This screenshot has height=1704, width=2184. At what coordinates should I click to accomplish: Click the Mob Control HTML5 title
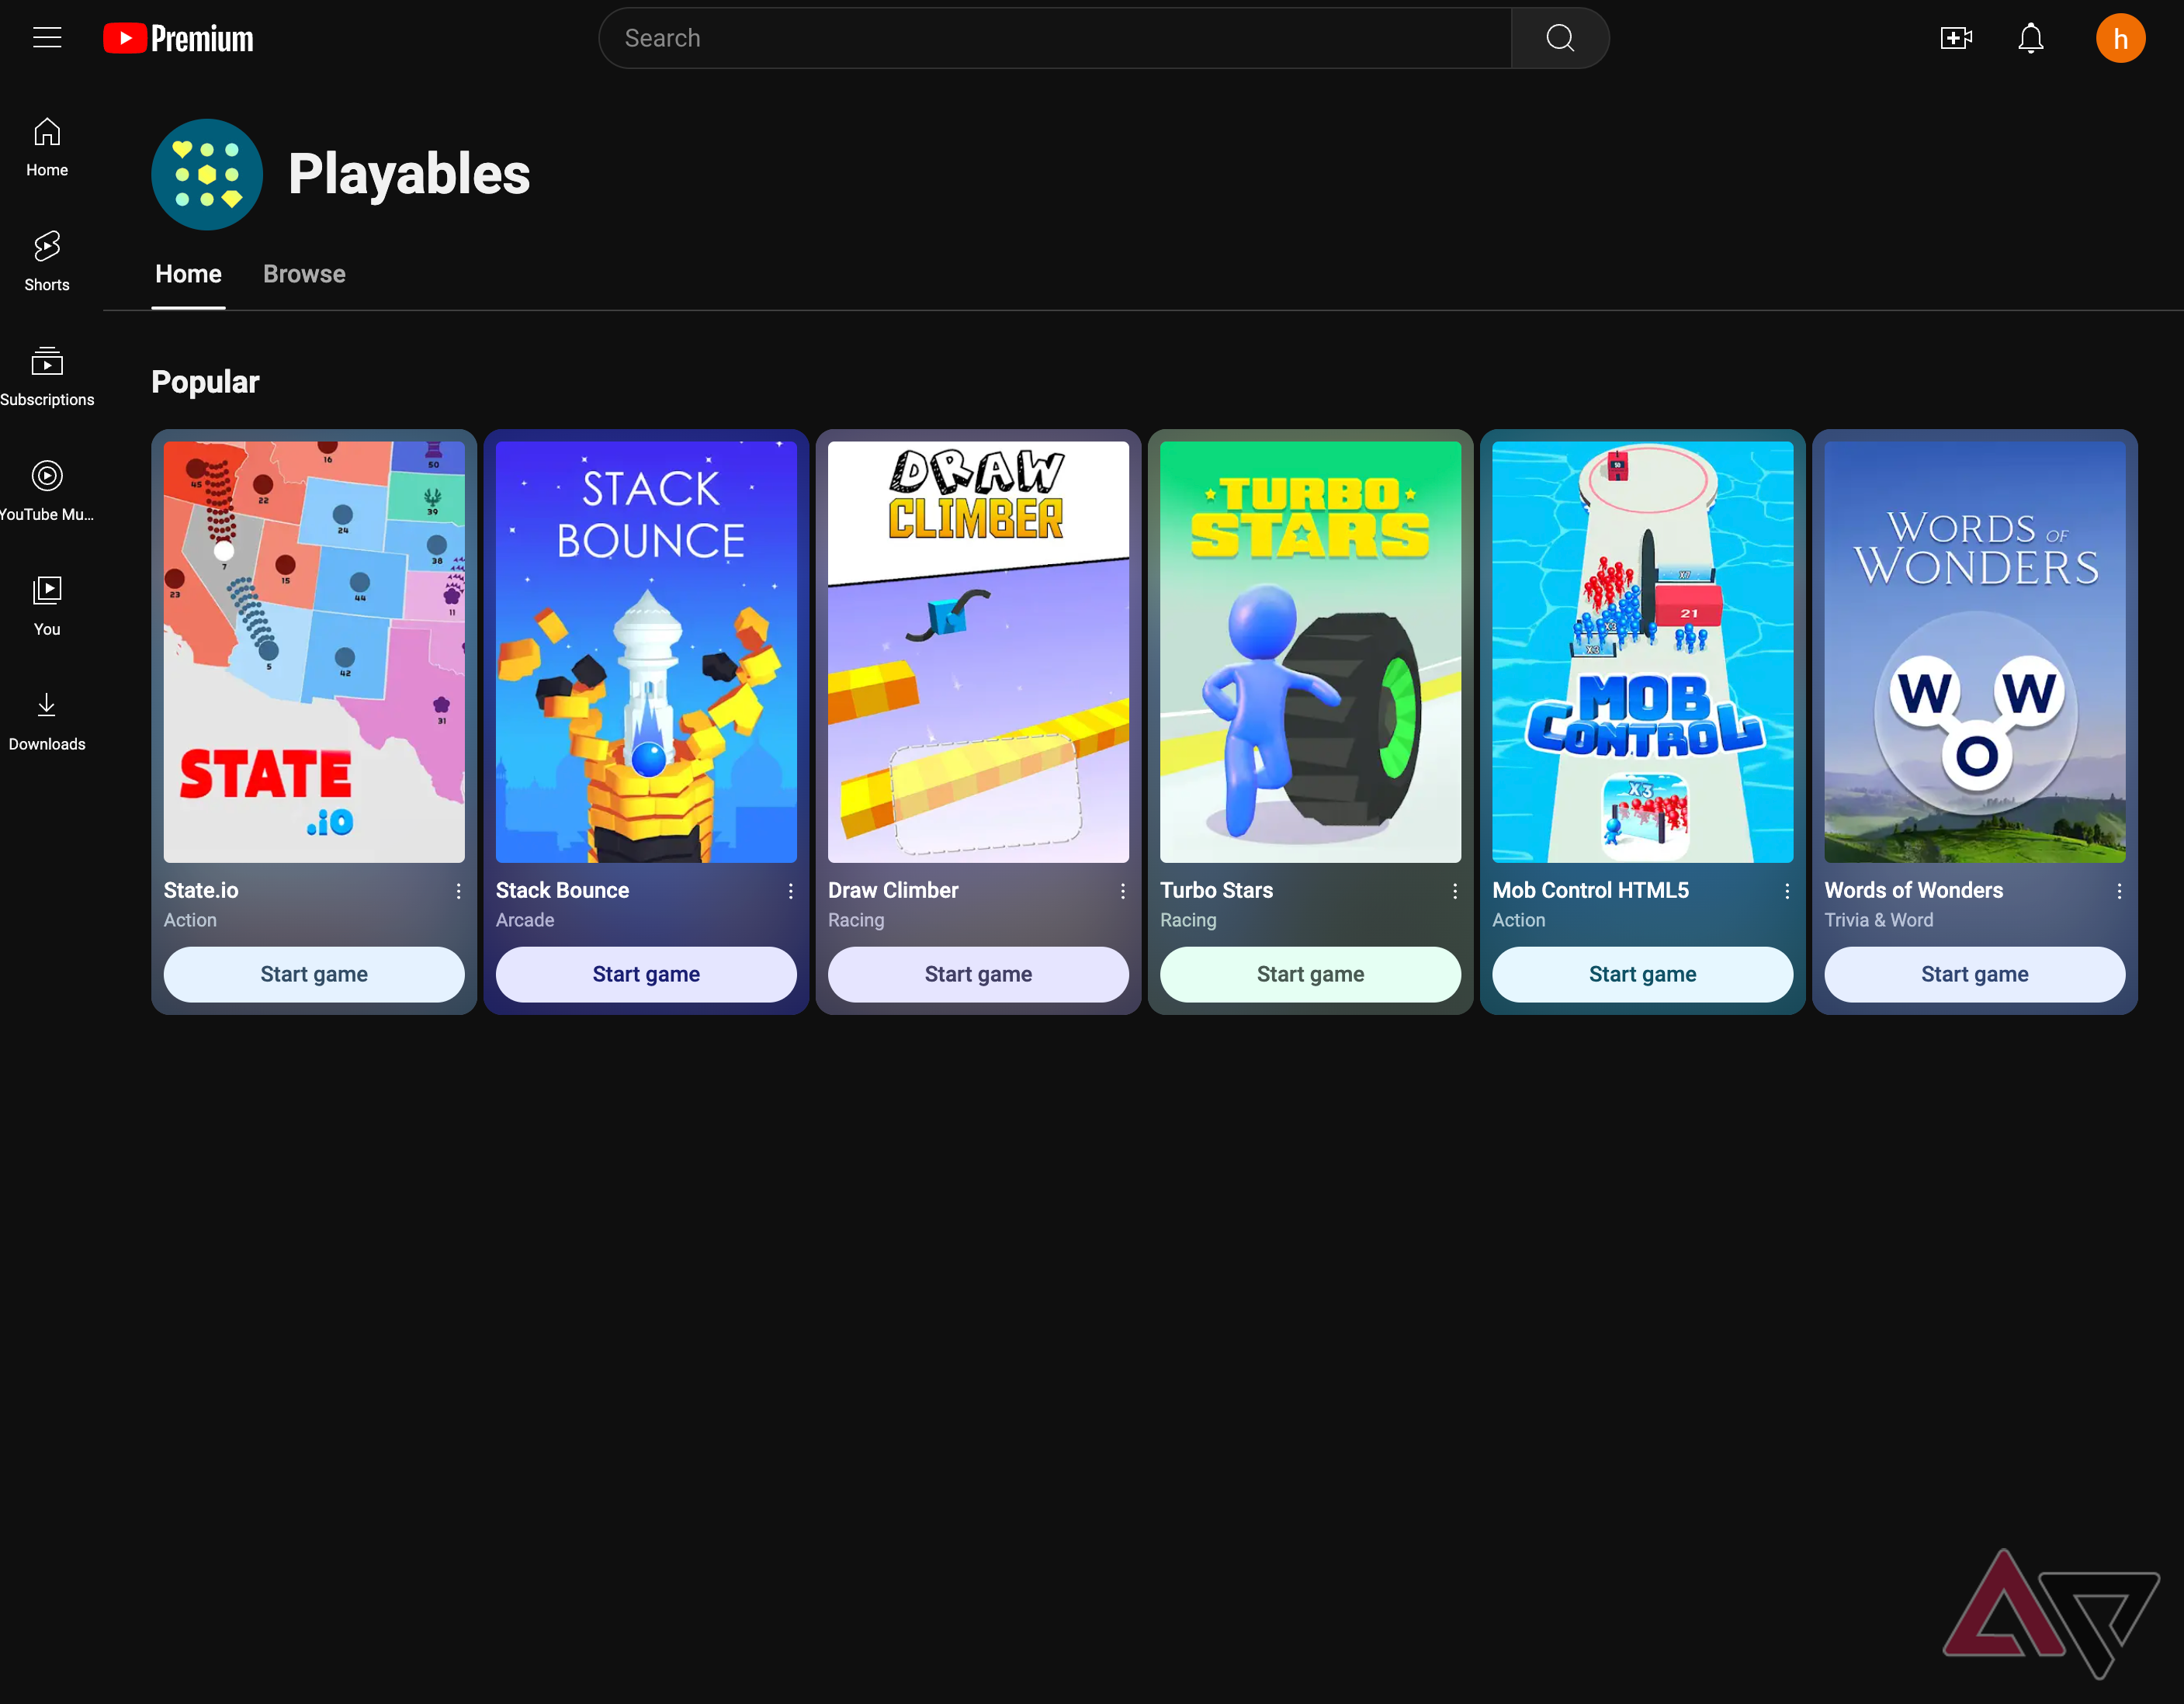(1590, 890)
